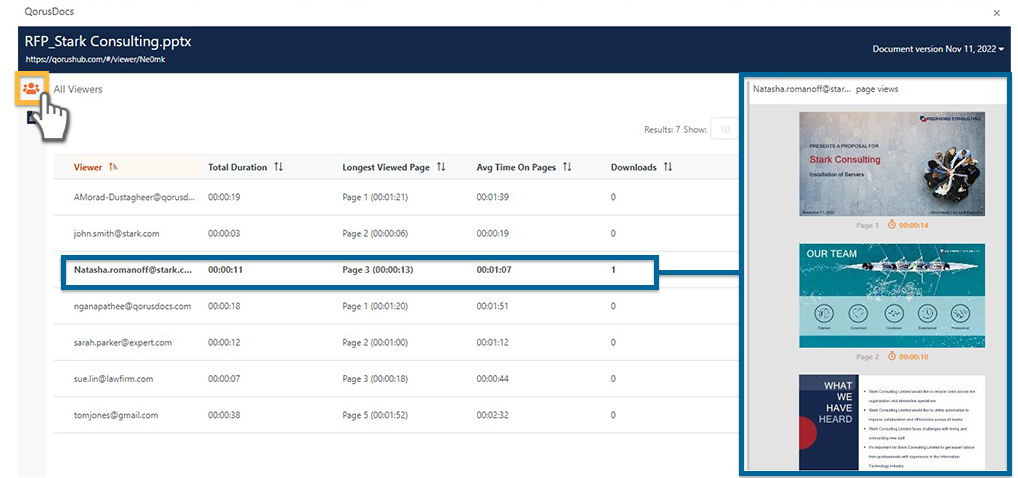Click the RFP_Stark Consulting.pptx title

[x=108, y=42]
